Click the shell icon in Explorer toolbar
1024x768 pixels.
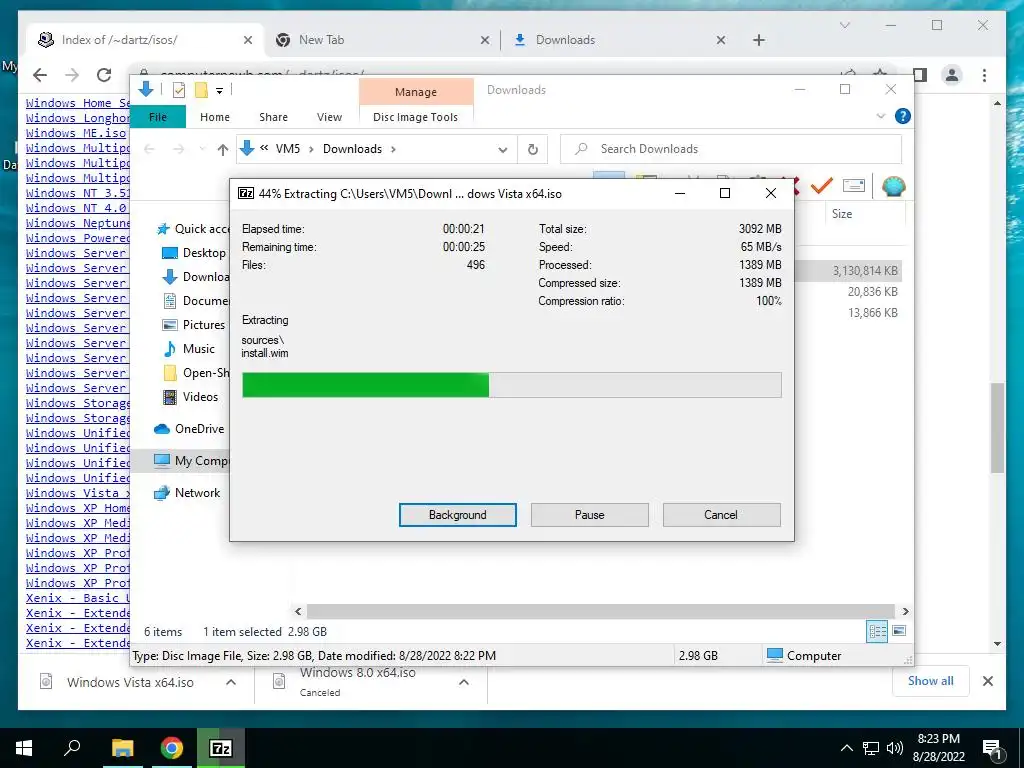(x=893, y=187)
